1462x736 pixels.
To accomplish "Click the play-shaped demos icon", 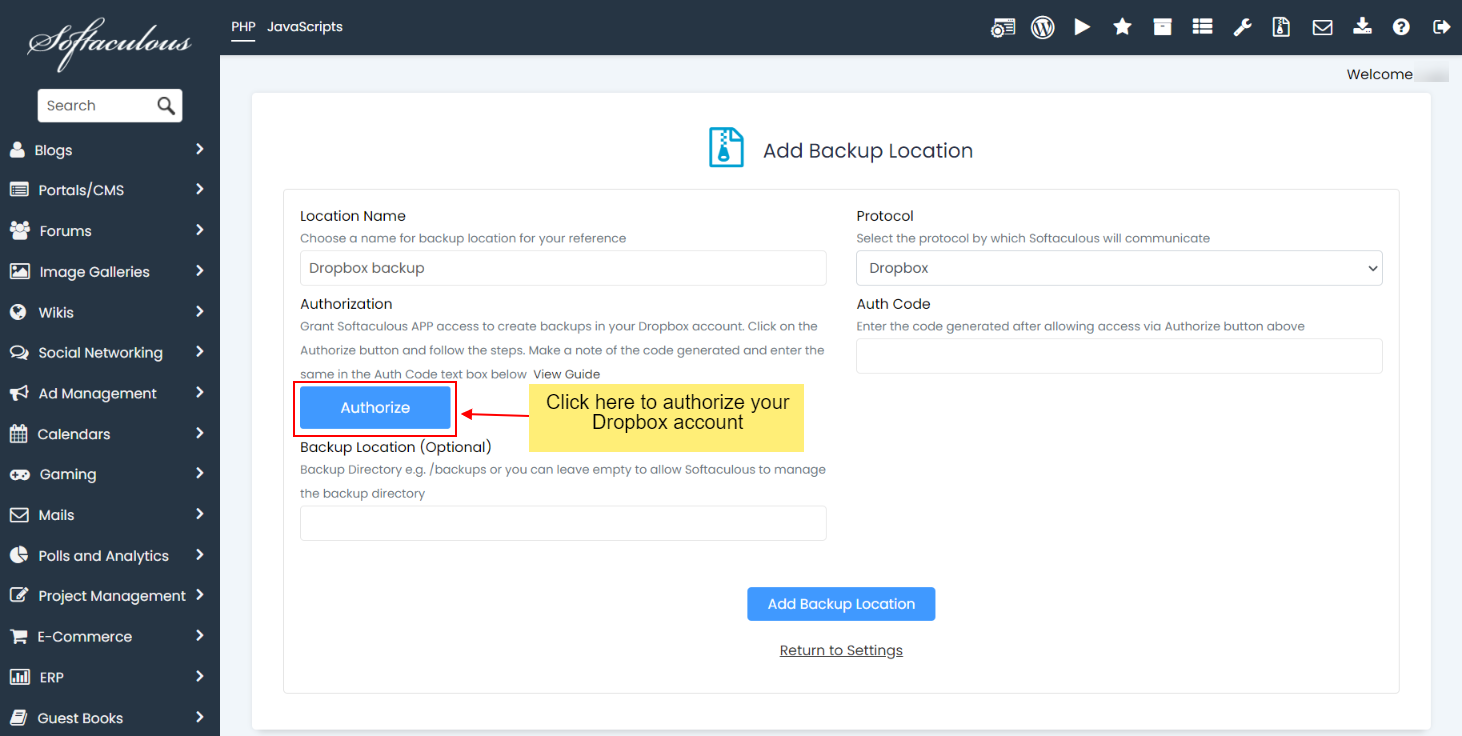I will point(1083,27).
